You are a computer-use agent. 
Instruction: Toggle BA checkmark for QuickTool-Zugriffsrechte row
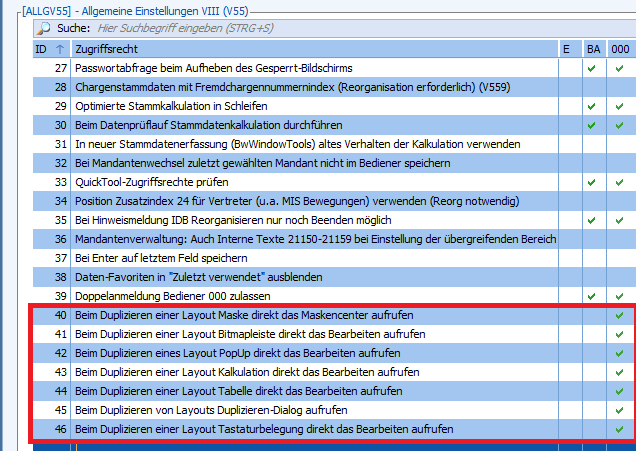[592, 182]
